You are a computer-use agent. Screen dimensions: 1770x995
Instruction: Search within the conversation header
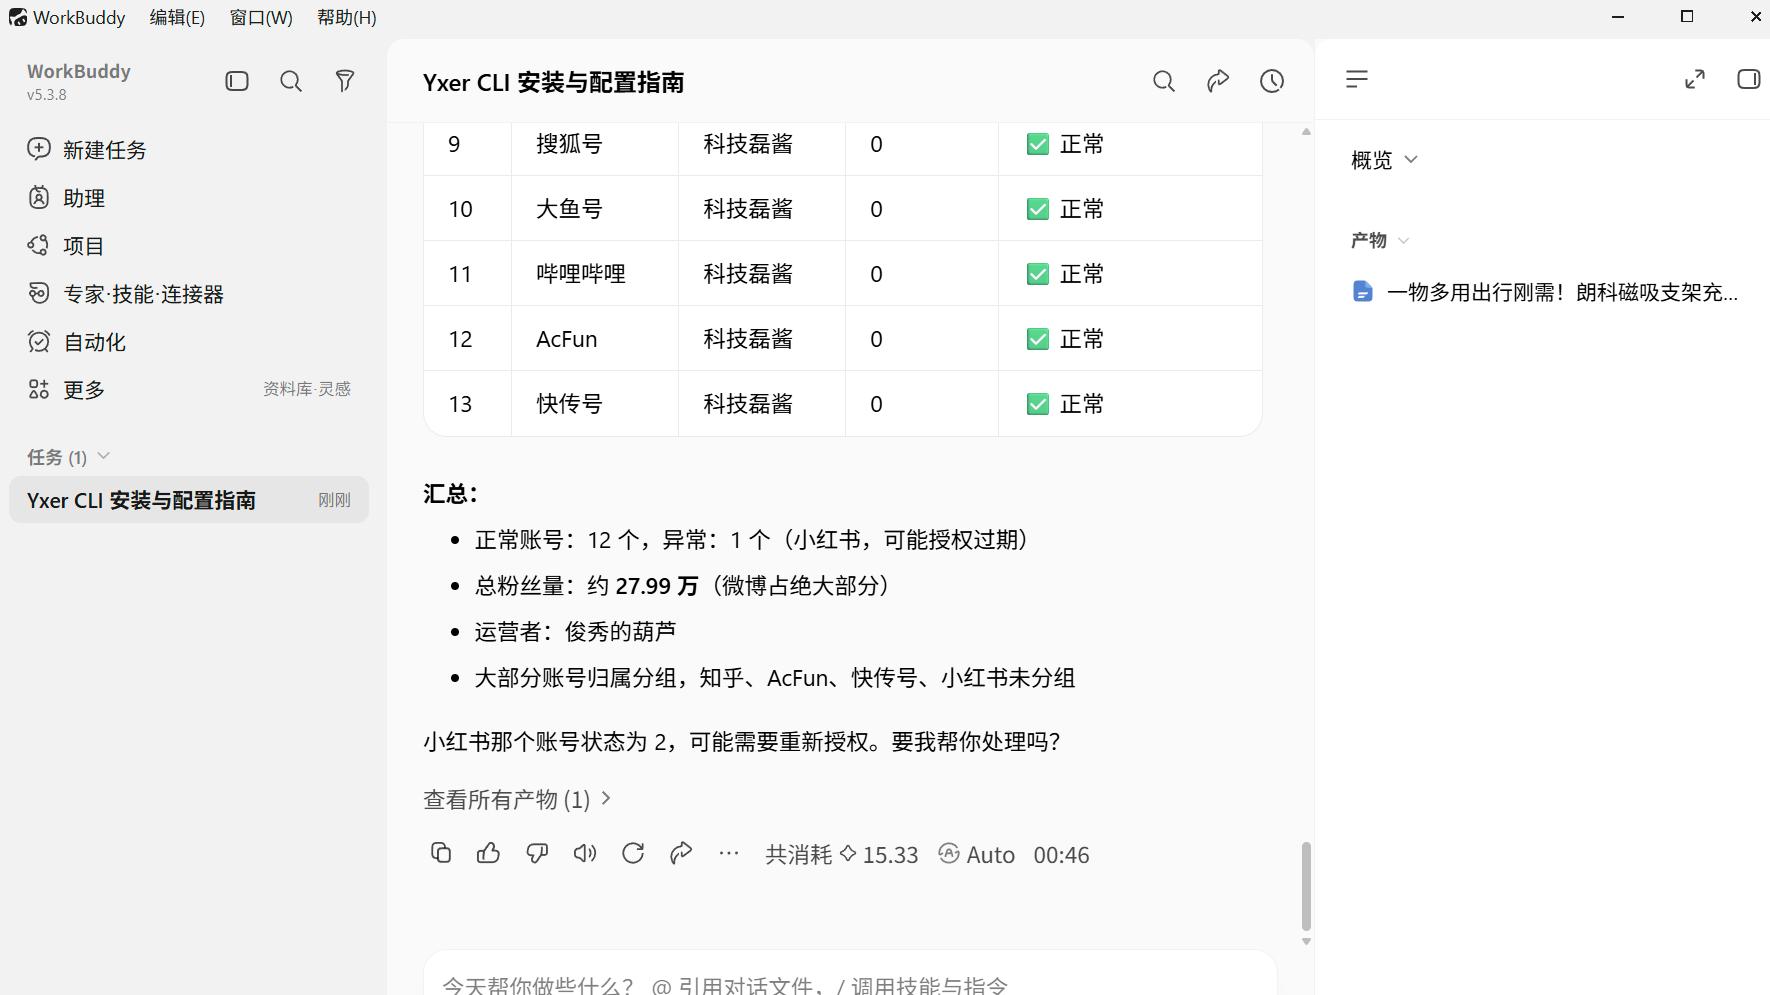point(1164,81)
